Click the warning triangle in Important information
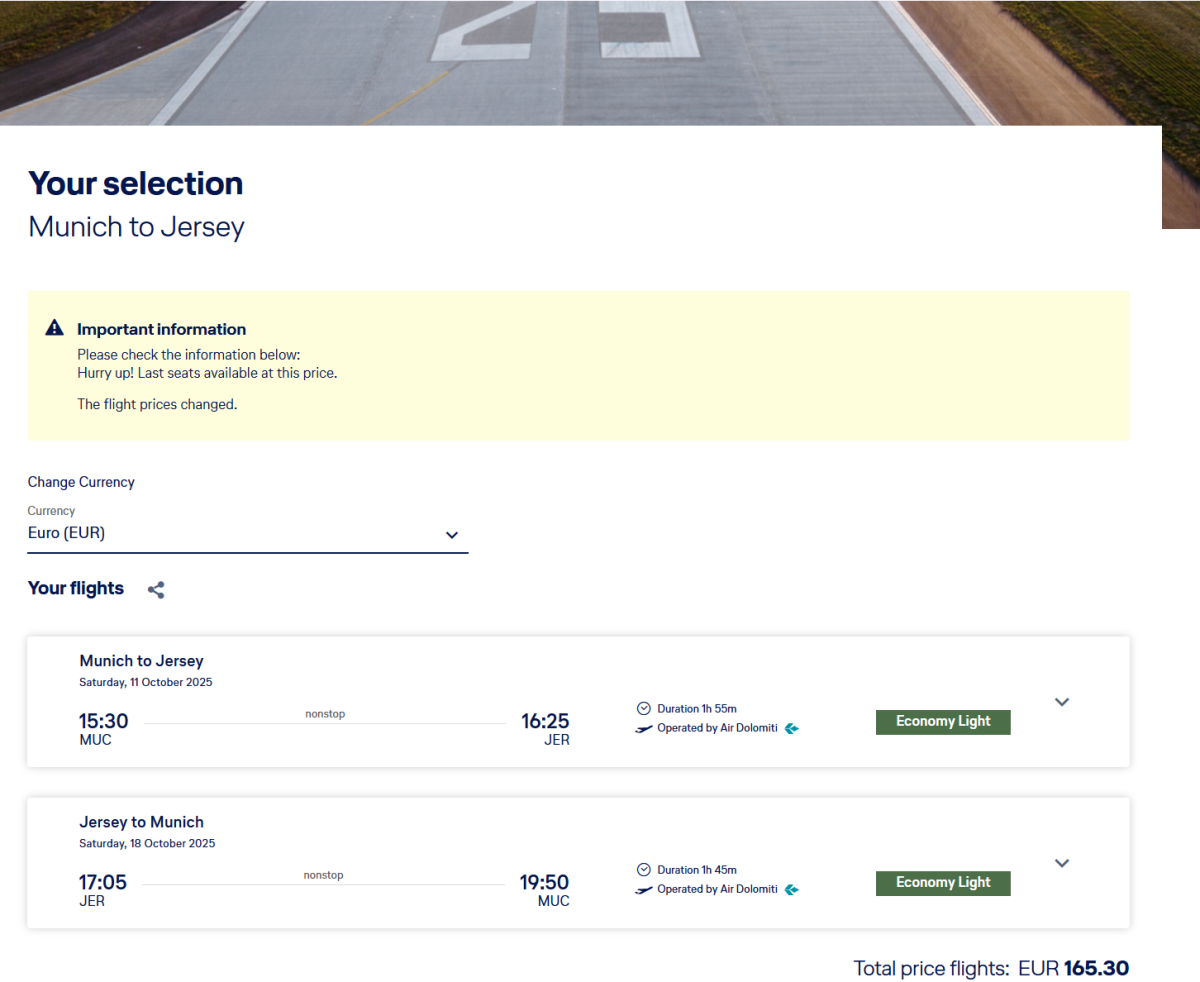Screen dimensions: 1200x982 point(55,328)
